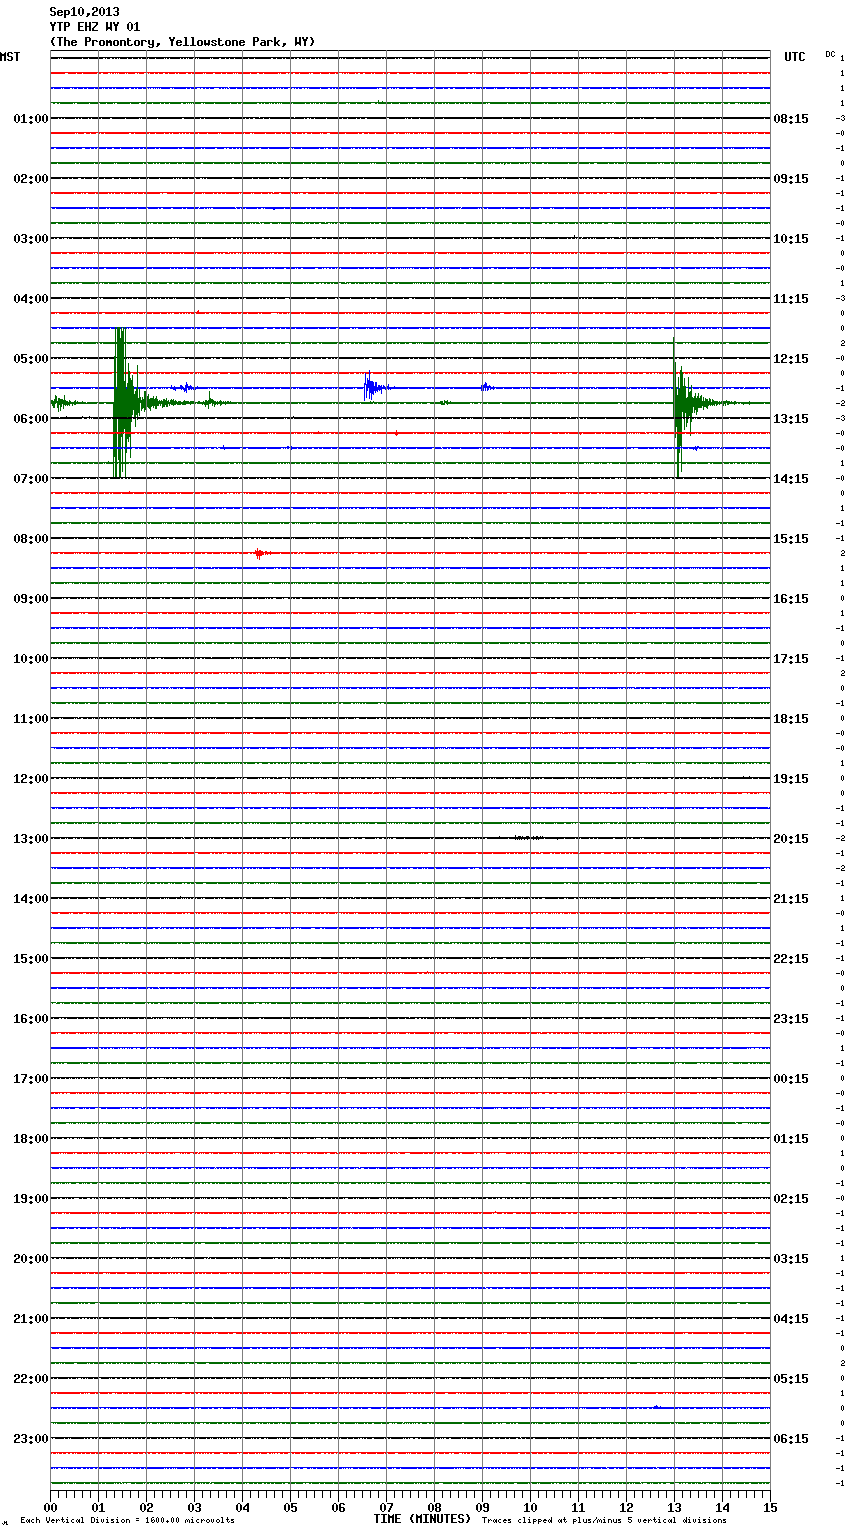
Task: Select the UTC column label
Action: pyautogui.click(x=795, y=57)
